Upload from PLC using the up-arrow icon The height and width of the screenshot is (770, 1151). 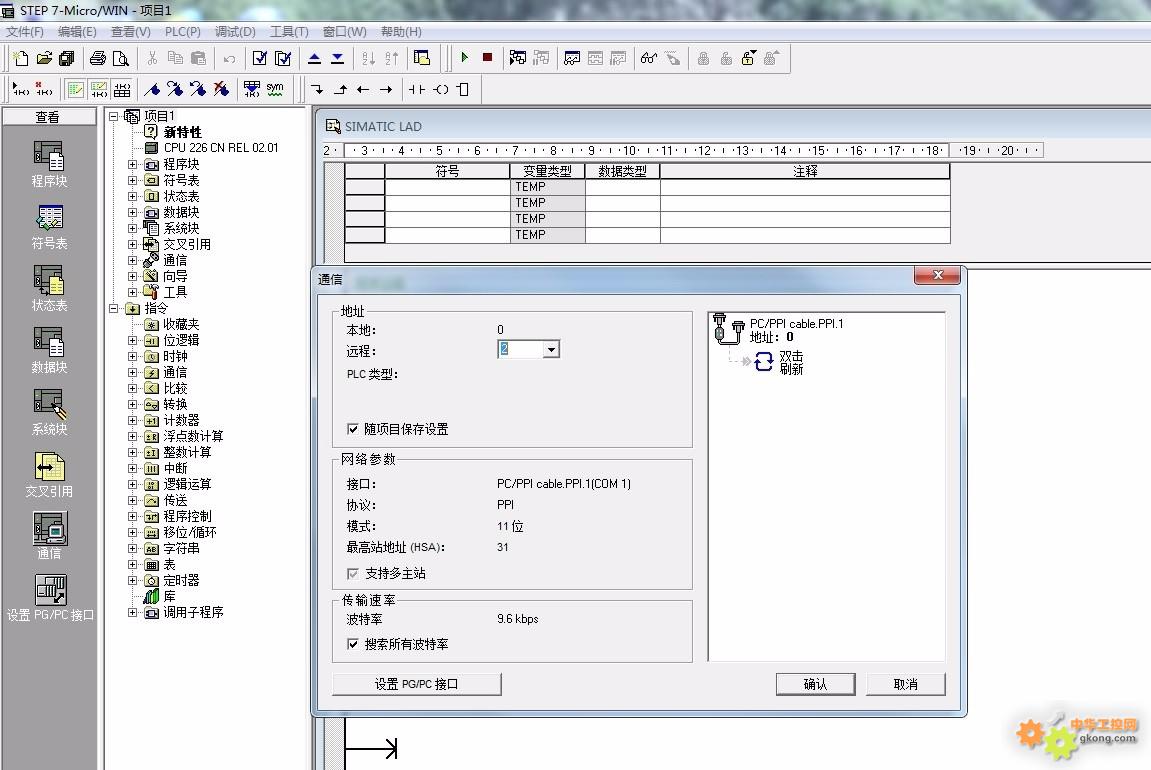tap(314, 58)
